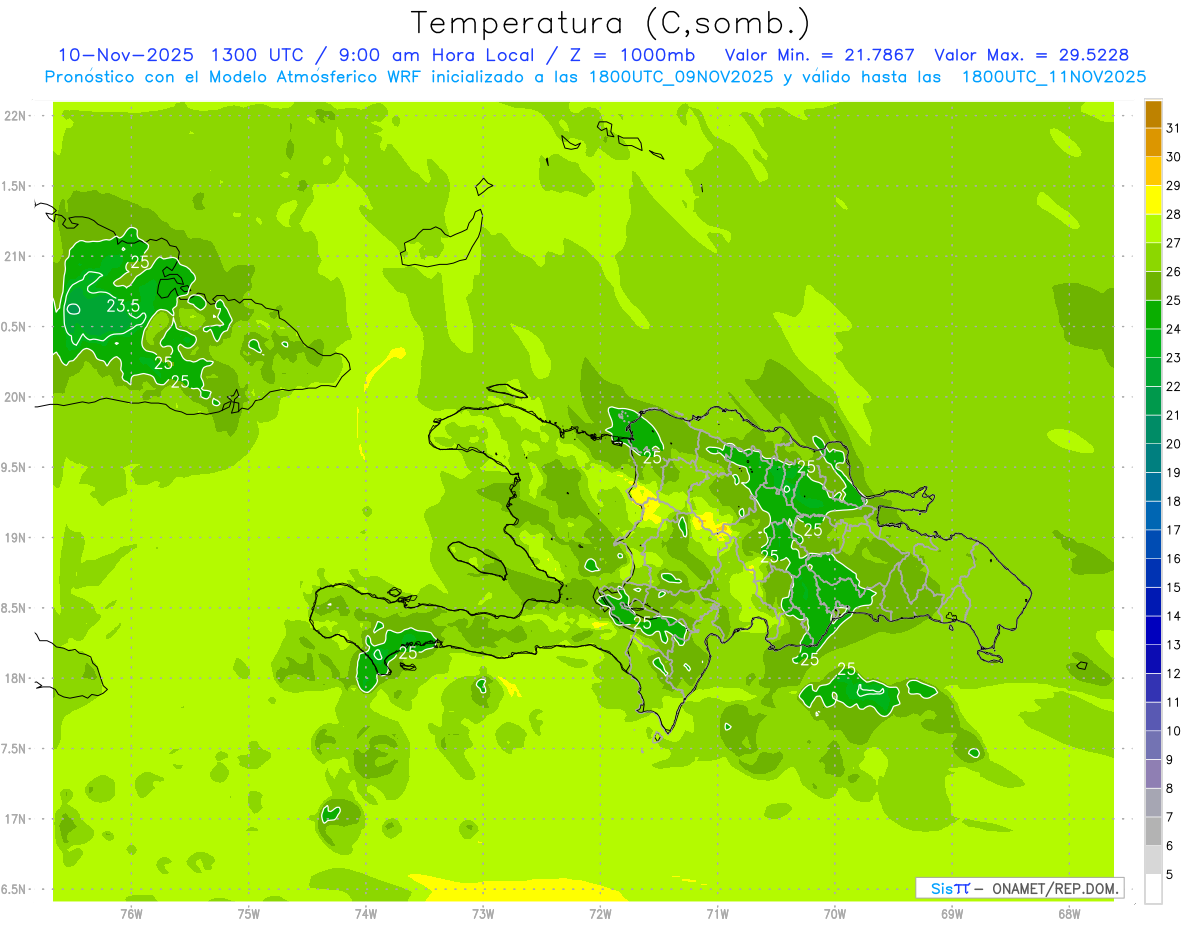Image resolution: width=1200 pixels, height=927 pixels.
Task: Click the blue legend swatch between 15 and 16
Action: (x=1153, y=573)
